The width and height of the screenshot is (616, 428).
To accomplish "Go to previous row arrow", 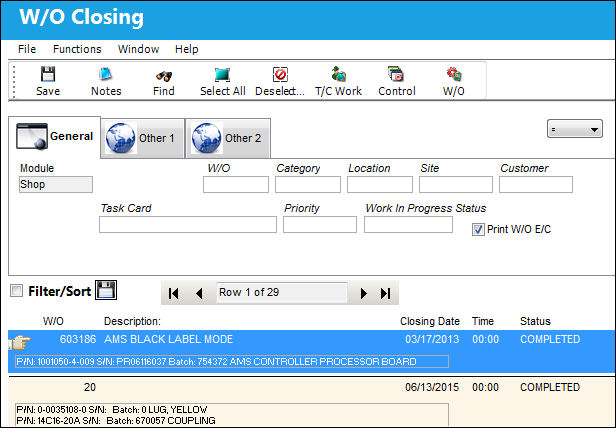I will coord(199,293).
